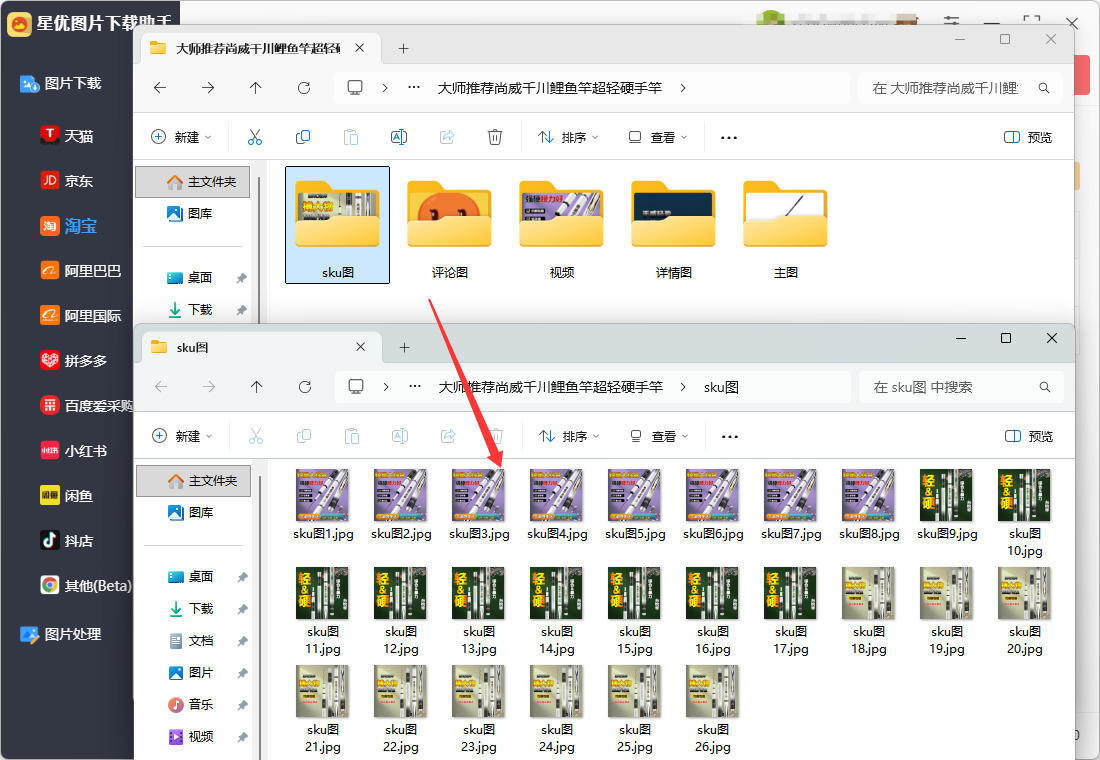Choose Taobao (淘宝) in the sidebar
This screenshot has height=760, width=1100.
(69, 226)
